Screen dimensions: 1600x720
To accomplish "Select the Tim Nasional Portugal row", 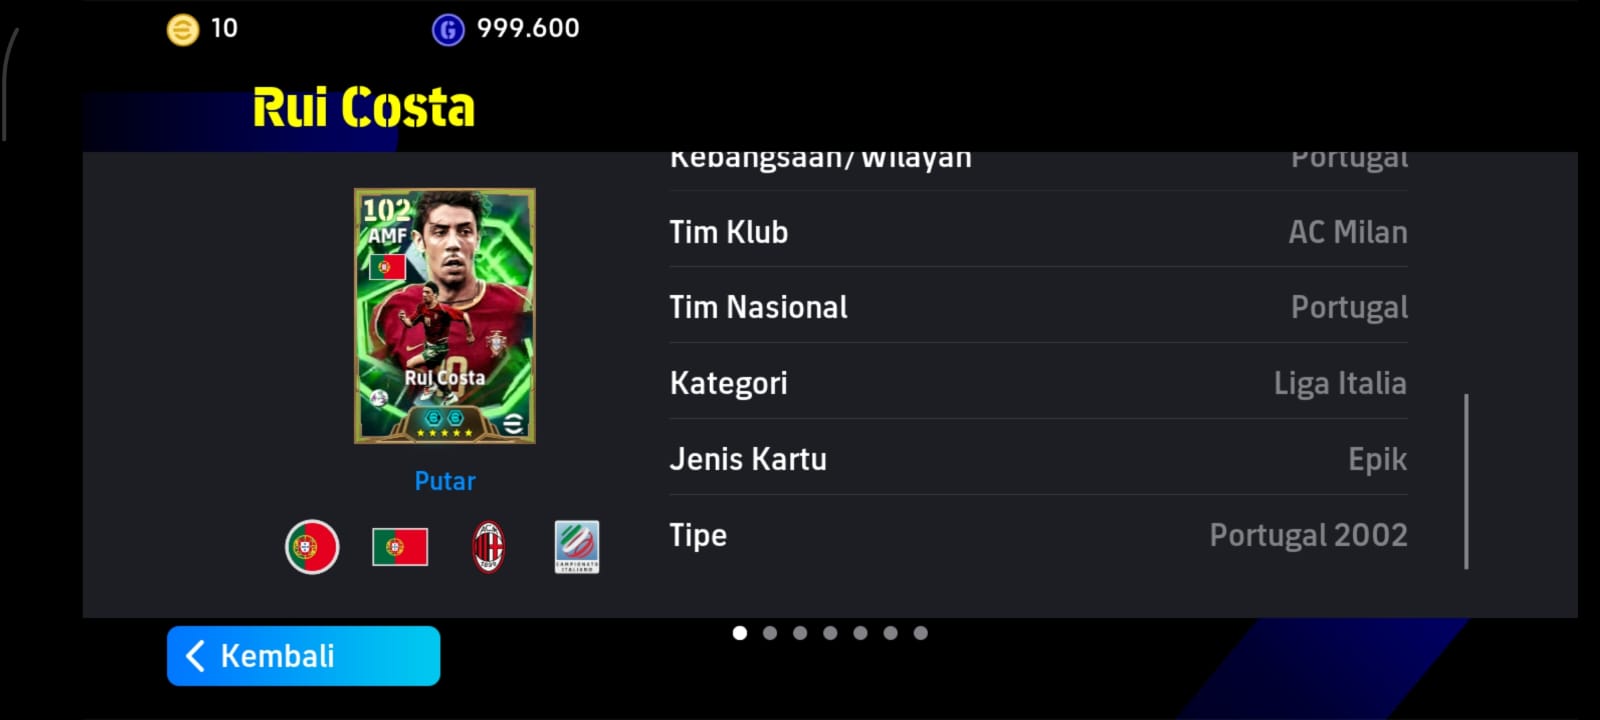I will pyautogui.click(x=1038, y=307).
